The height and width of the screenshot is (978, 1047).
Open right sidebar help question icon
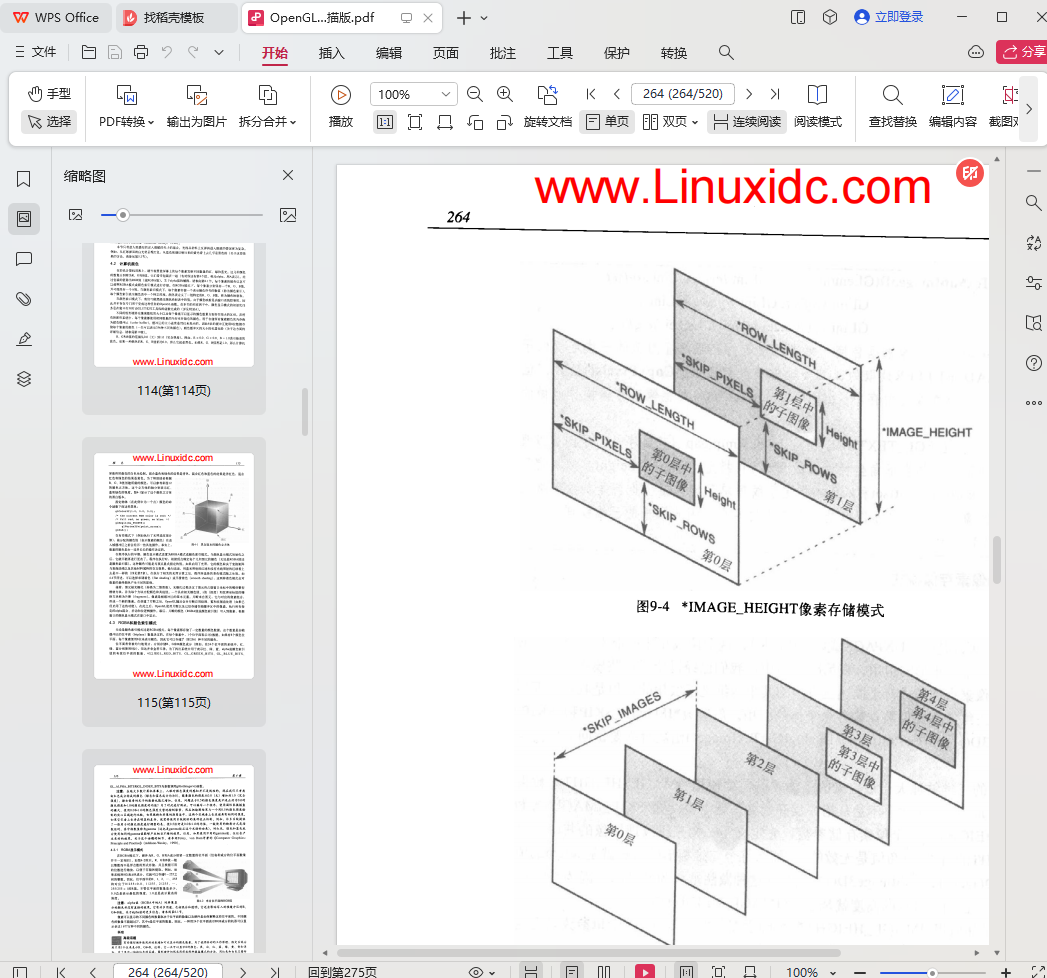coord(1034,362)
